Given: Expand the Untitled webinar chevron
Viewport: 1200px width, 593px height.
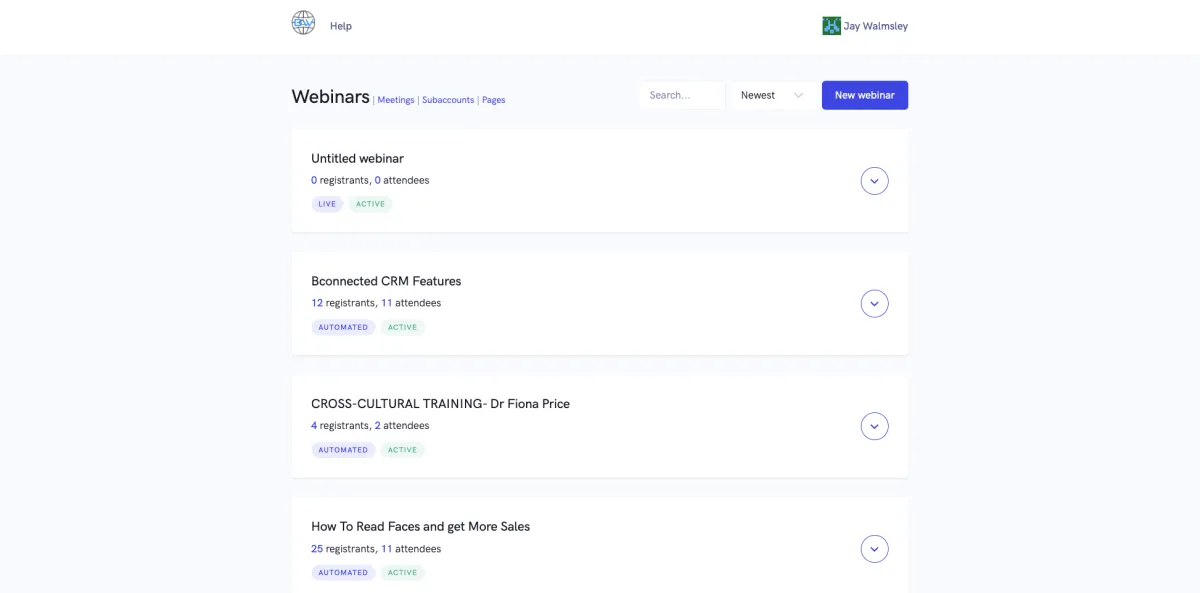Looking at the screenshot, I should click(x=875, y=181).
